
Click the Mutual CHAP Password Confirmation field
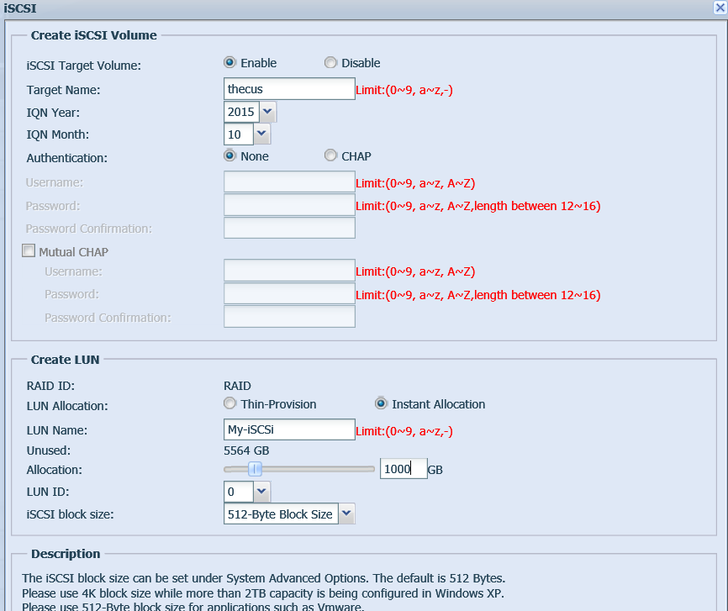click(x=289, y=317)
